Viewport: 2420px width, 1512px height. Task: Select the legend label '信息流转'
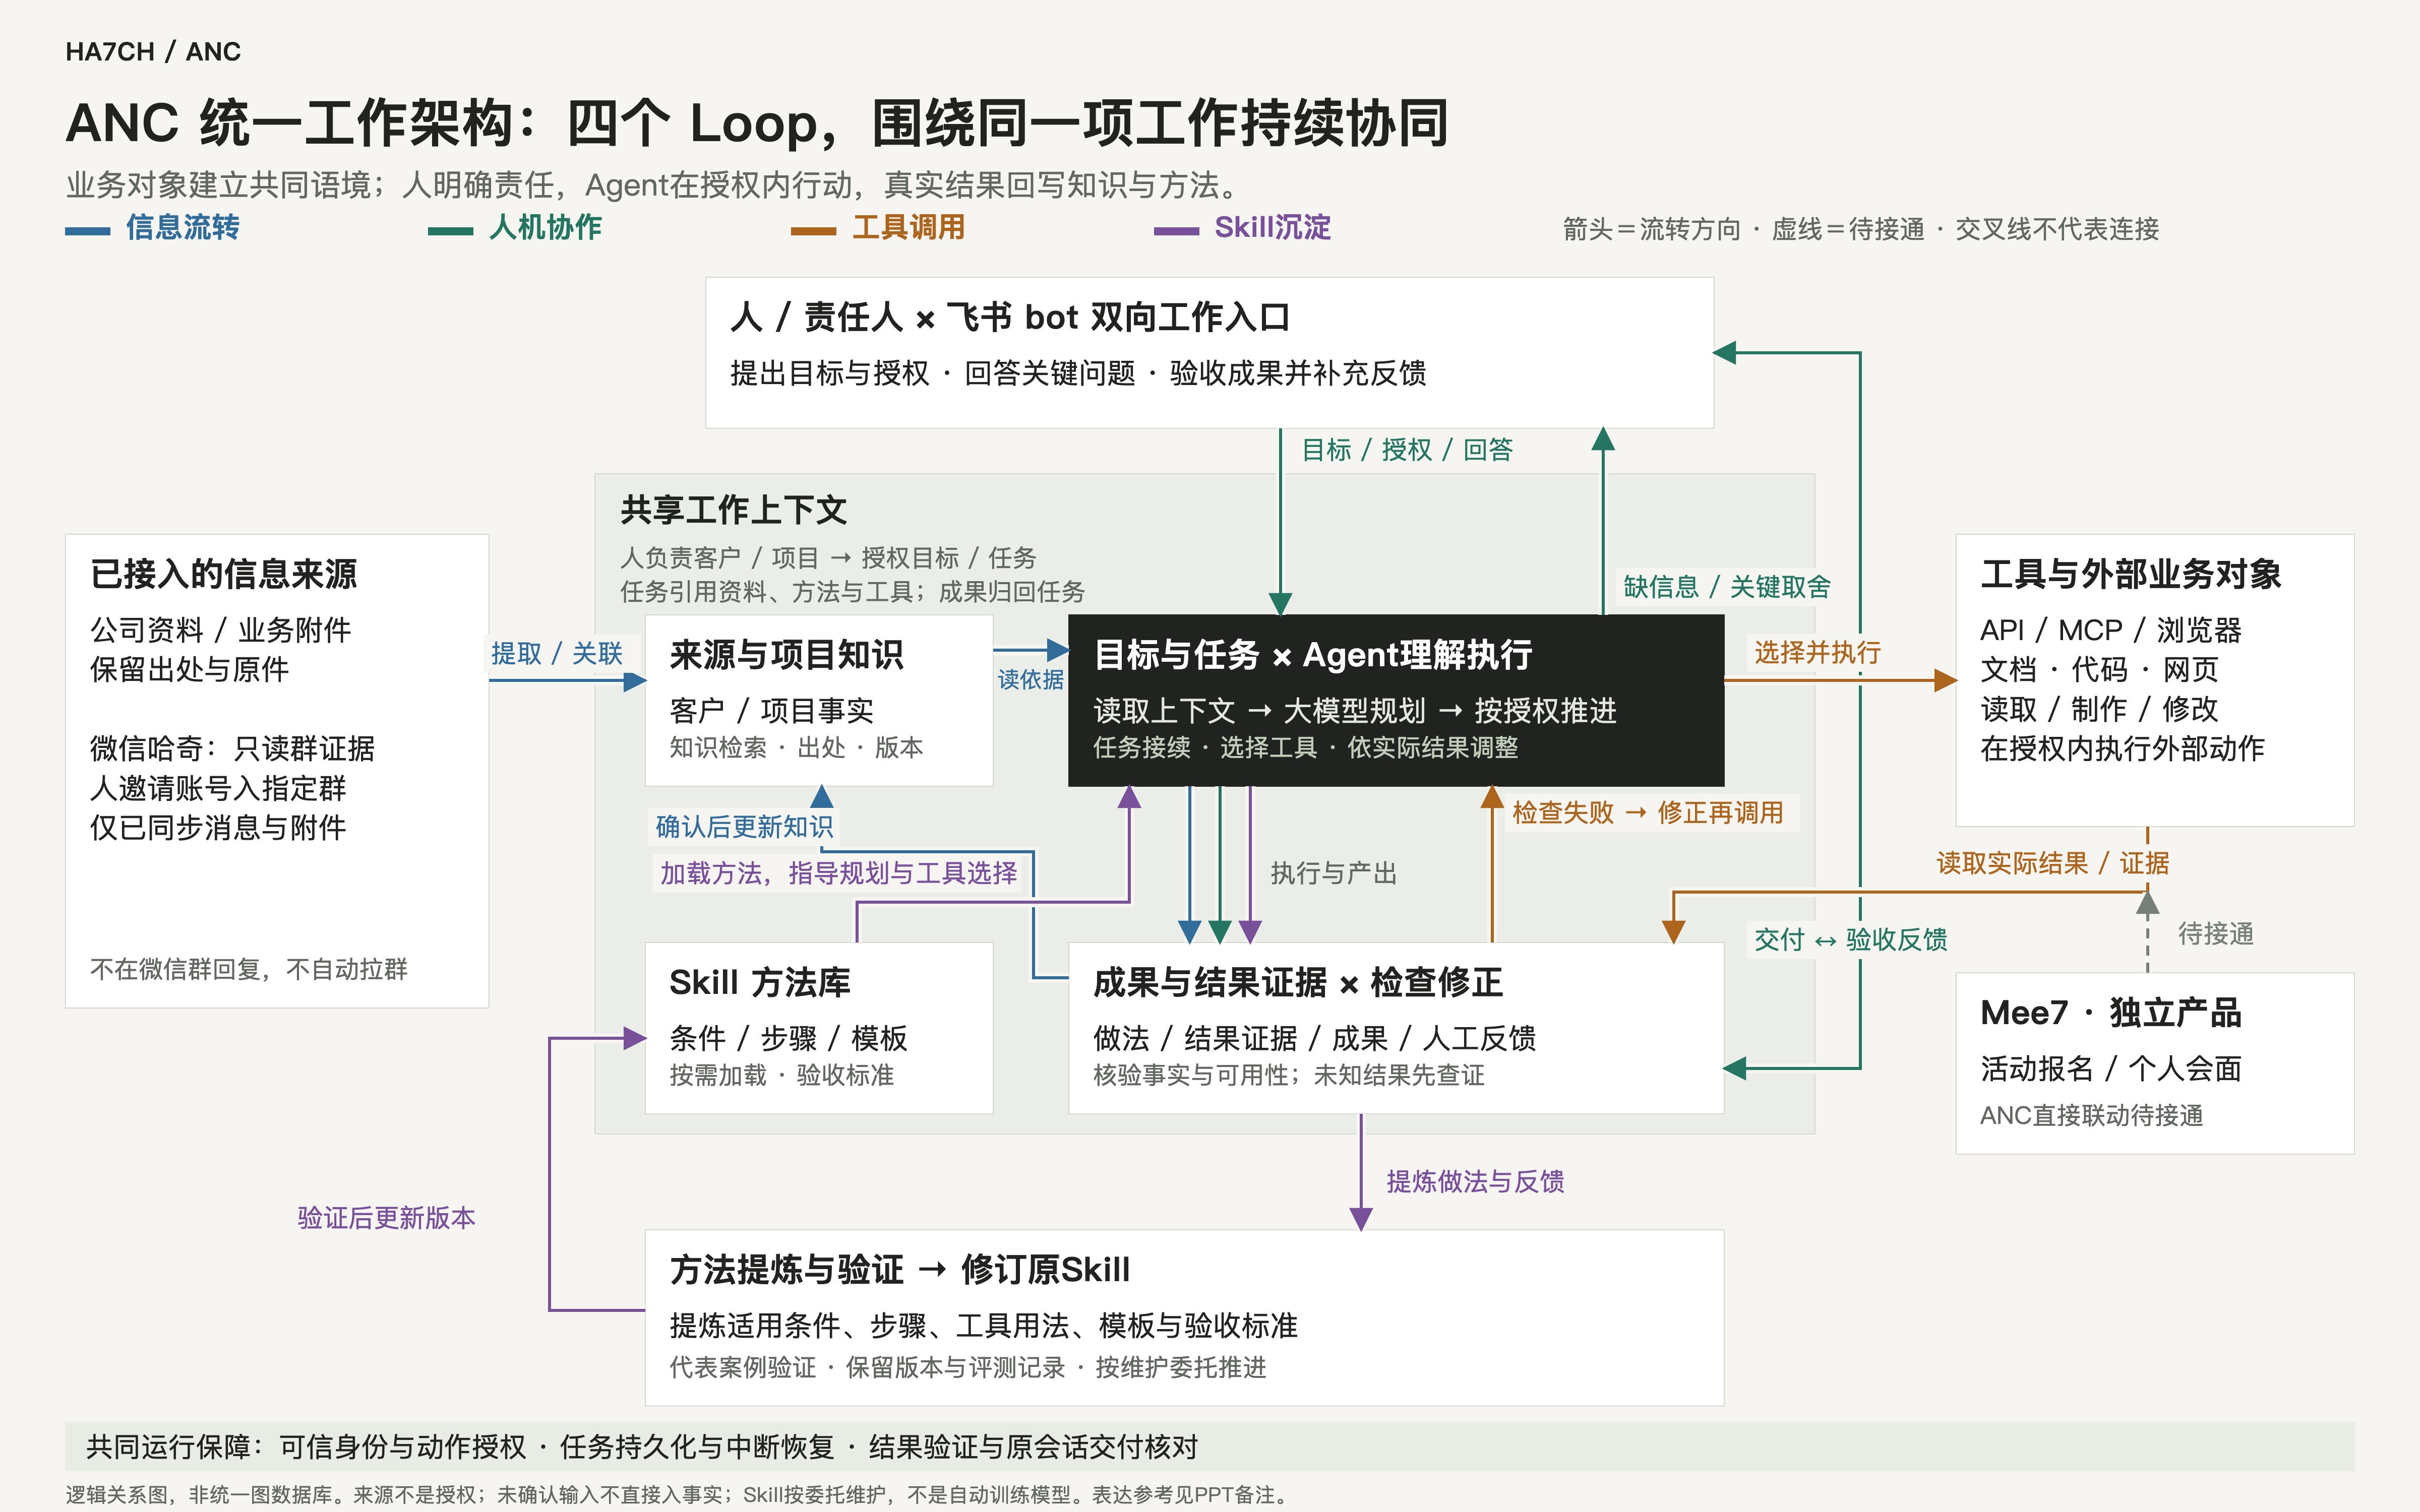(x=183, y=228)
